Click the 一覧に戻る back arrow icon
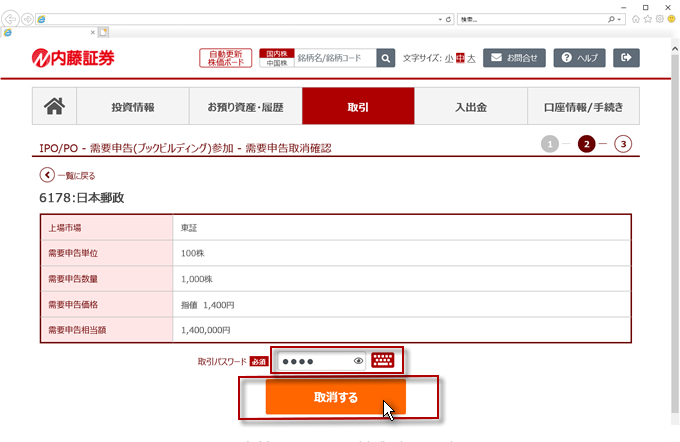Screen dimensions: 680x442 click(x=47, y=175)
